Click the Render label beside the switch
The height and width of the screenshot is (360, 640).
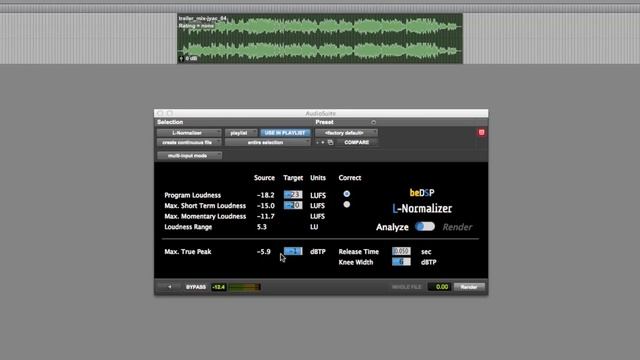(x=457, y=227)
